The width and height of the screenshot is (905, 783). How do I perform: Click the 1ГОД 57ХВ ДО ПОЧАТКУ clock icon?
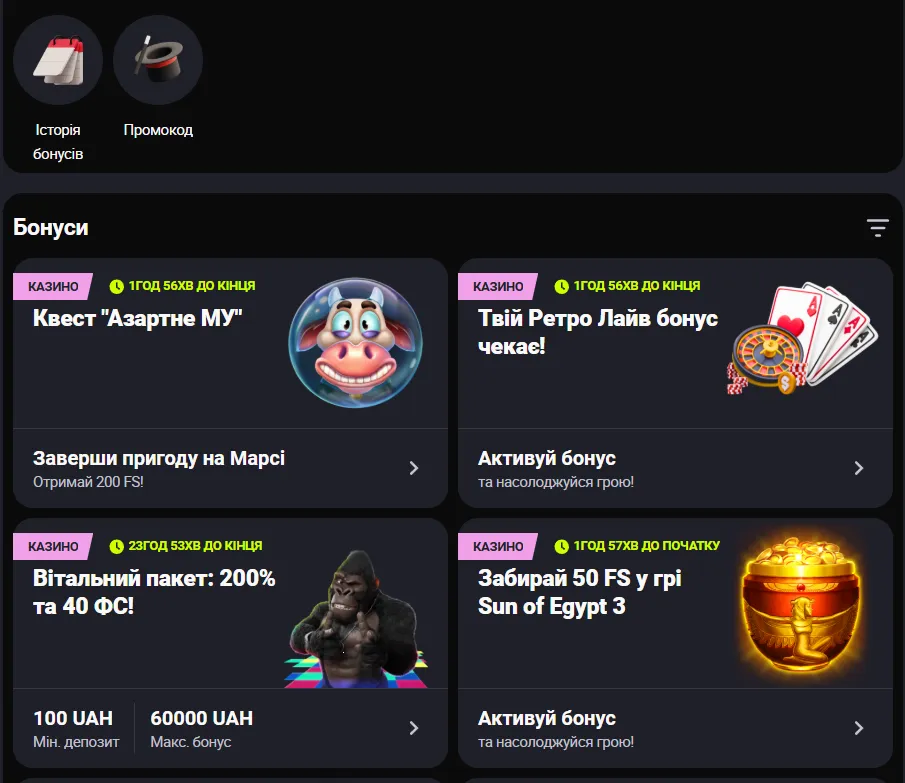tap(562, 546)
